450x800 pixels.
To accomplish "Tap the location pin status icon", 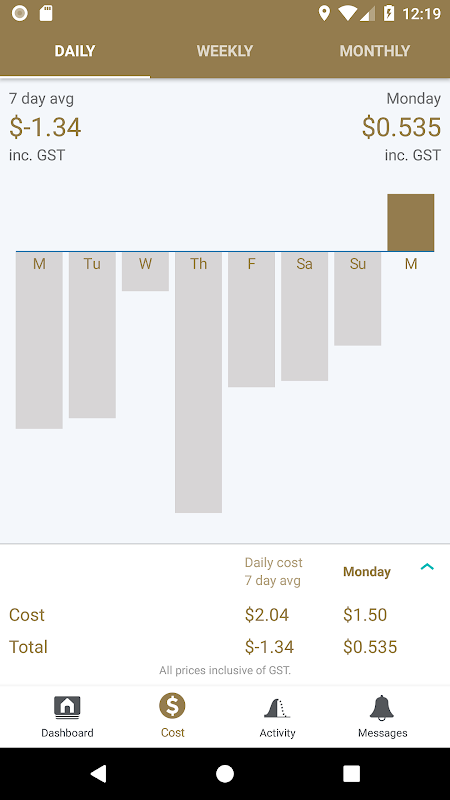I will (x=324, y=13).
